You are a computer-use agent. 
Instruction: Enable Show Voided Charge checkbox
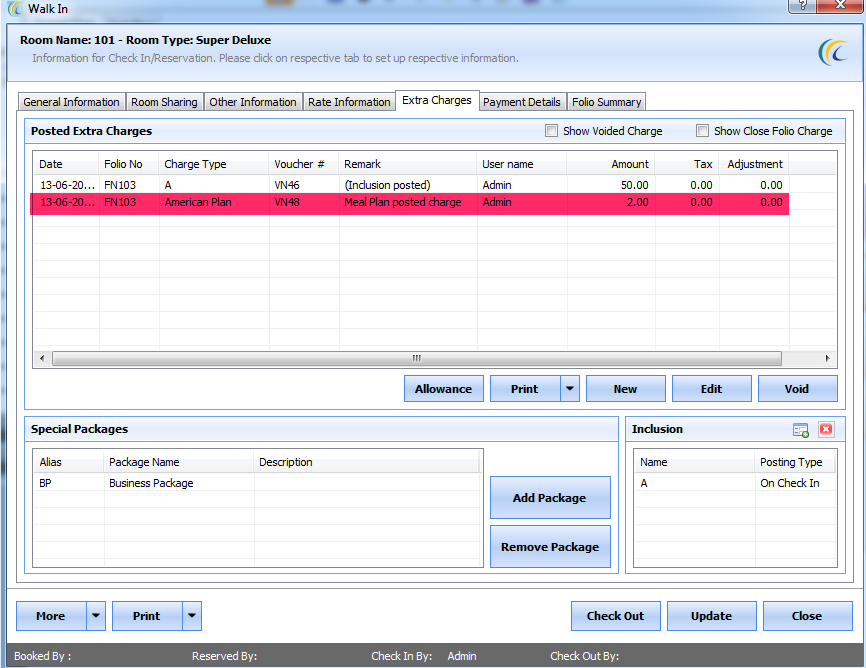551,130
